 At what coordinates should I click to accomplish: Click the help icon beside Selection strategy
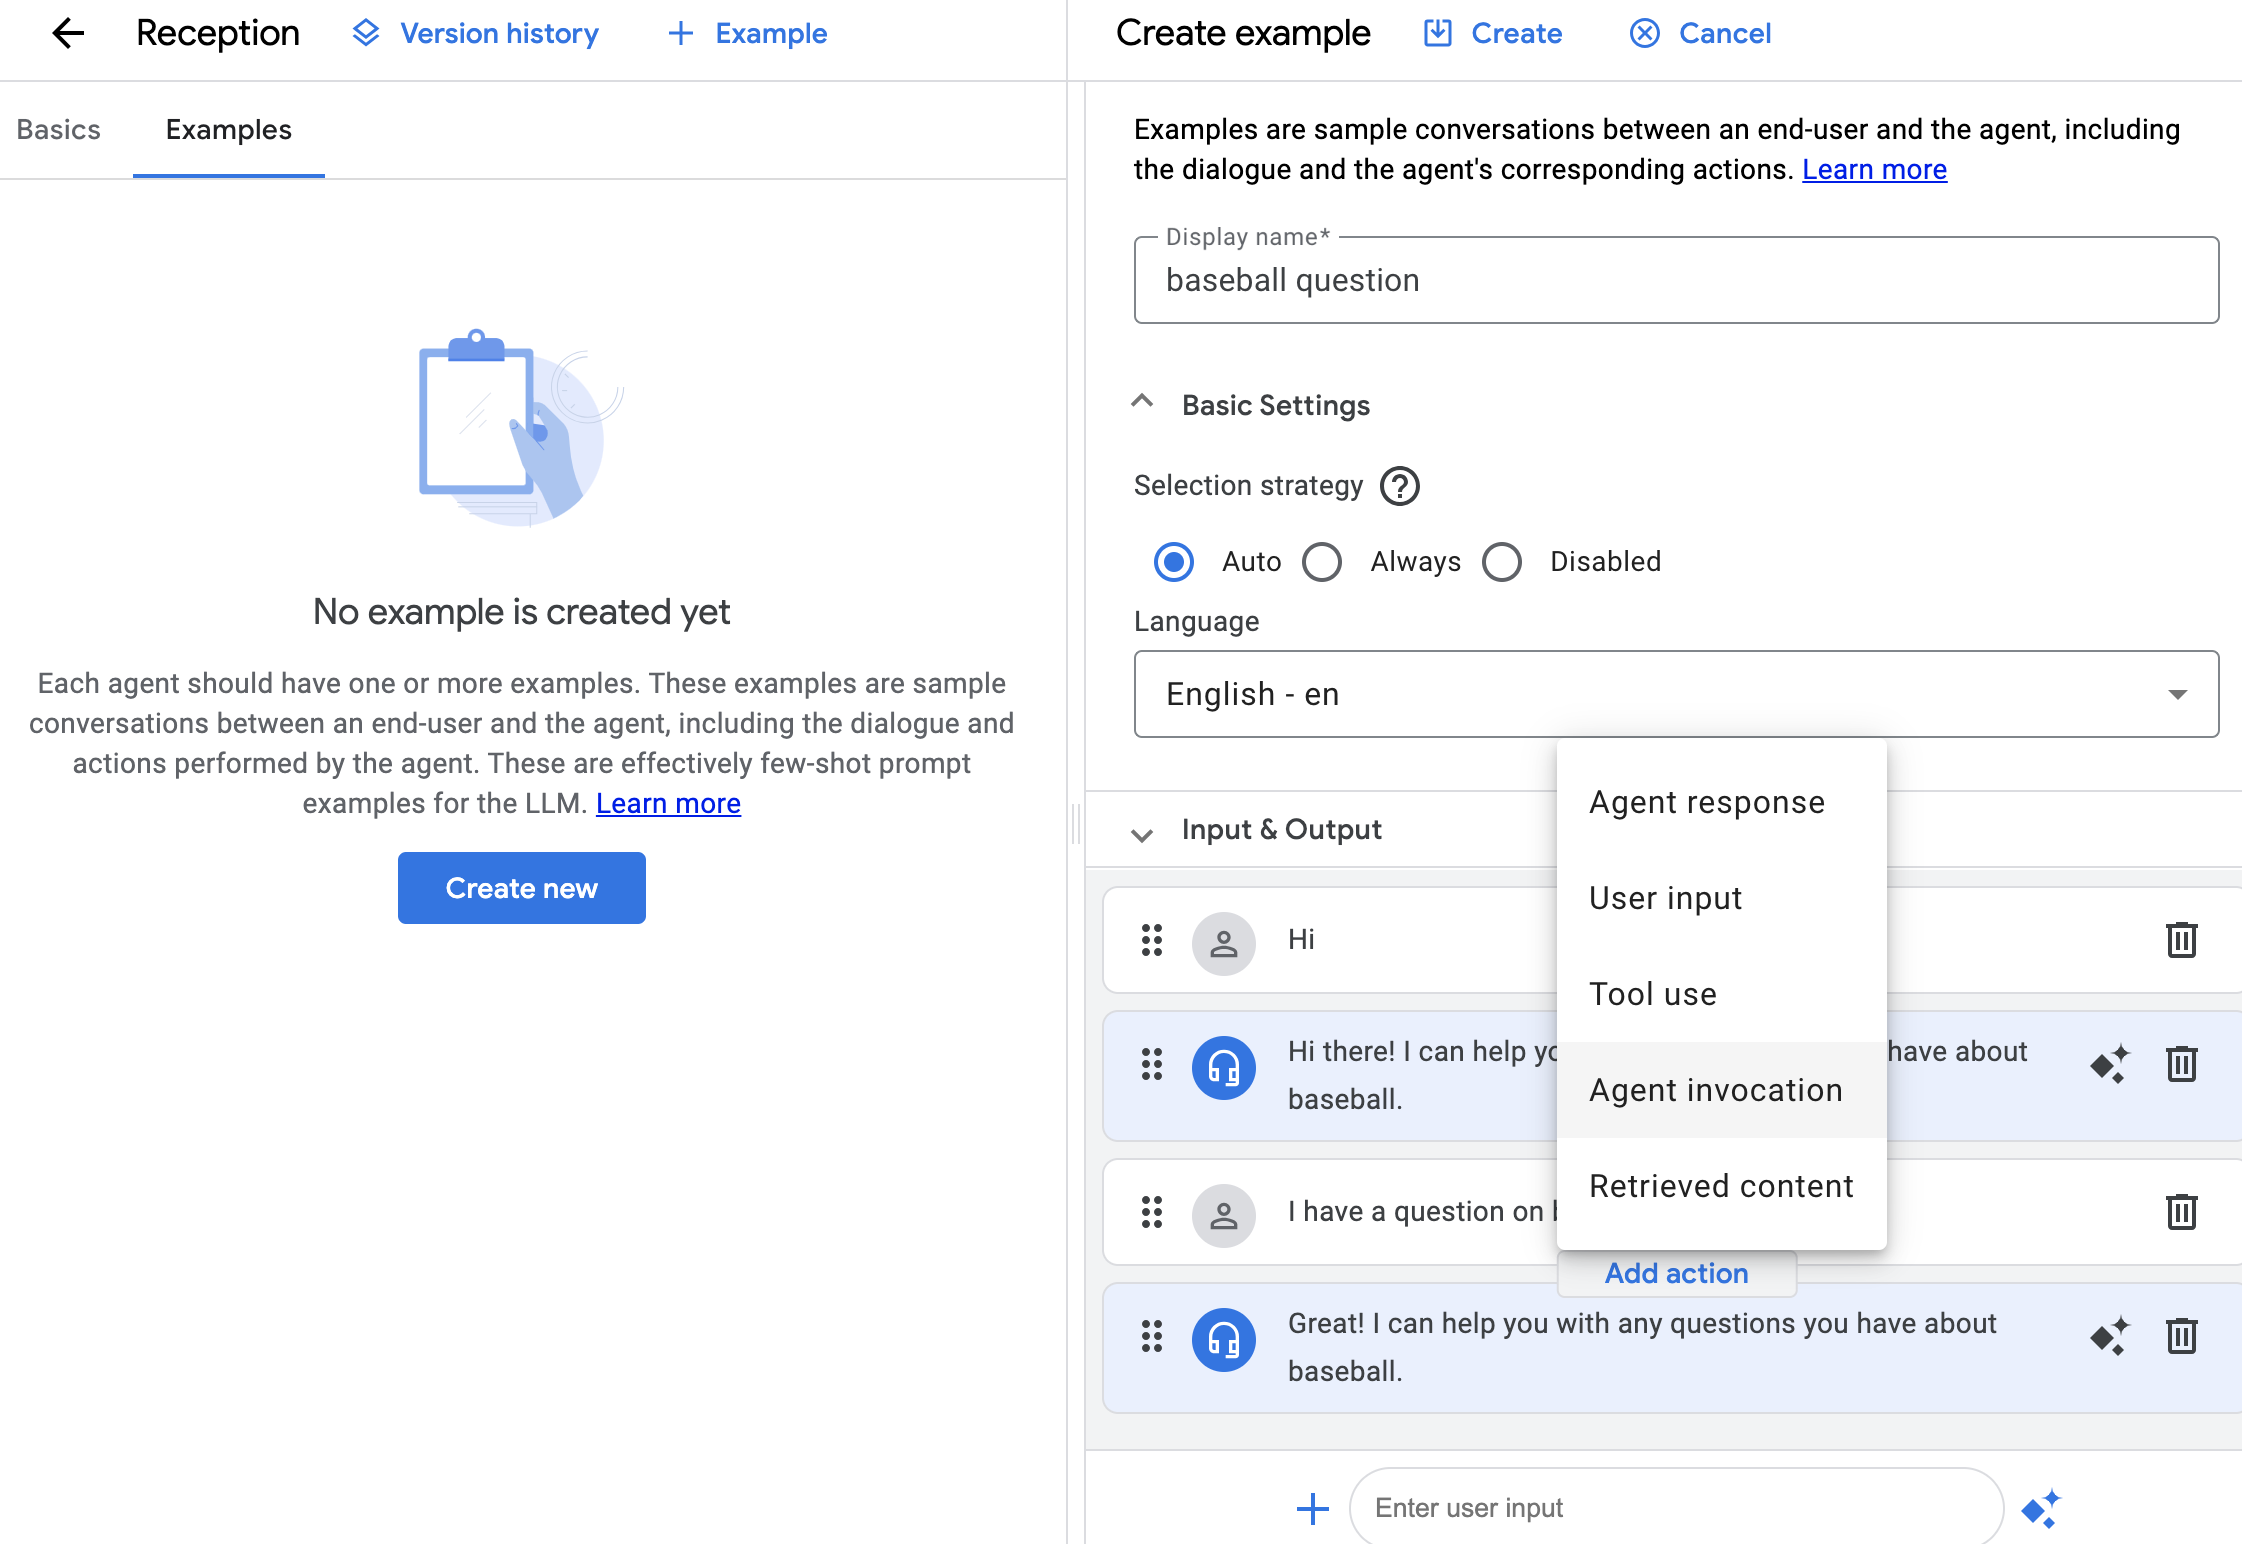tap(1399, 486)
